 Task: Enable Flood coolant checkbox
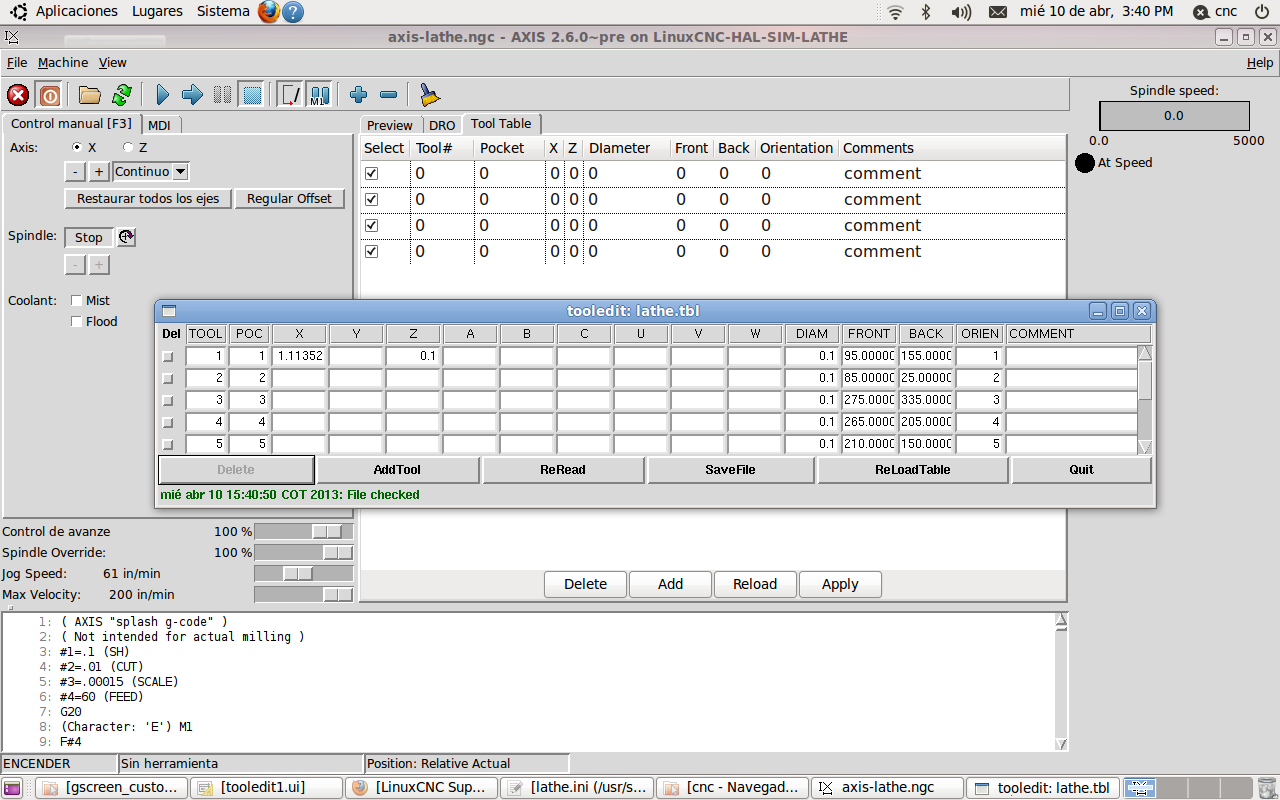[x=76, y=321]
